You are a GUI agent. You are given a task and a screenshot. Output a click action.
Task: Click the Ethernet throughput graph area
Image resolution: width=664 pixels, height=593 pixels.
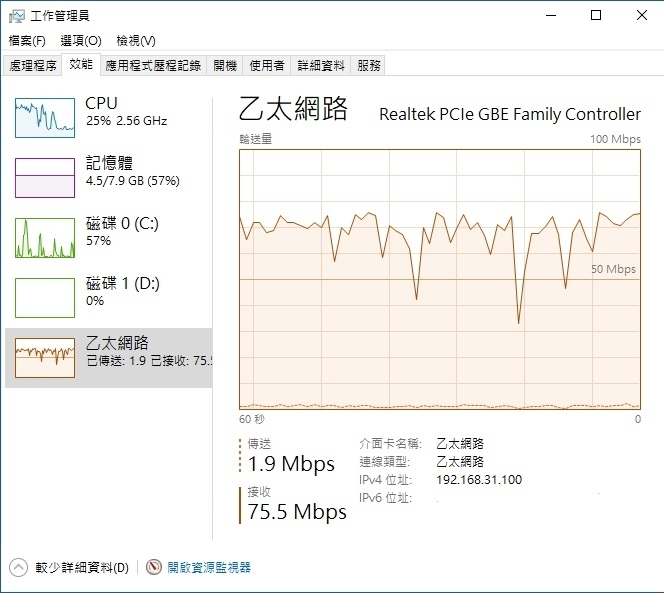click(x=440, y=280)
